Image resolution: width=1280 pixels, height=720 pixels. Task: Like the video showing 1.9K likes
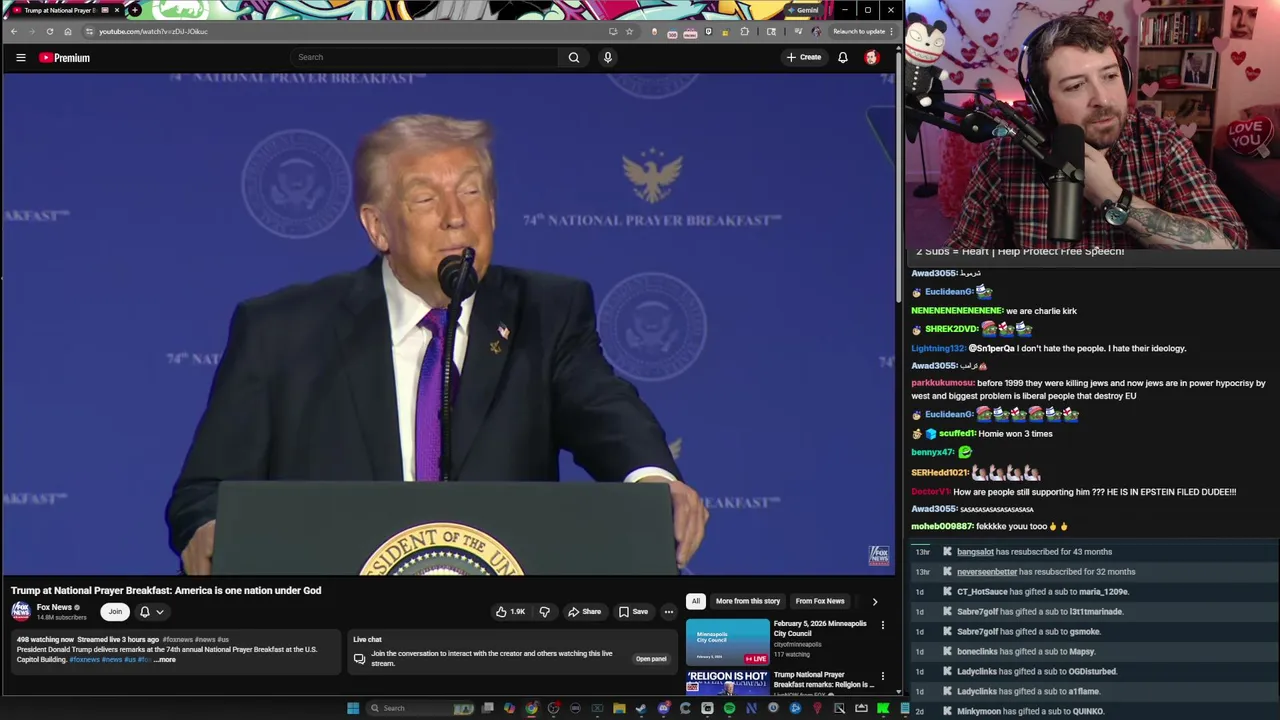(510, 611)
